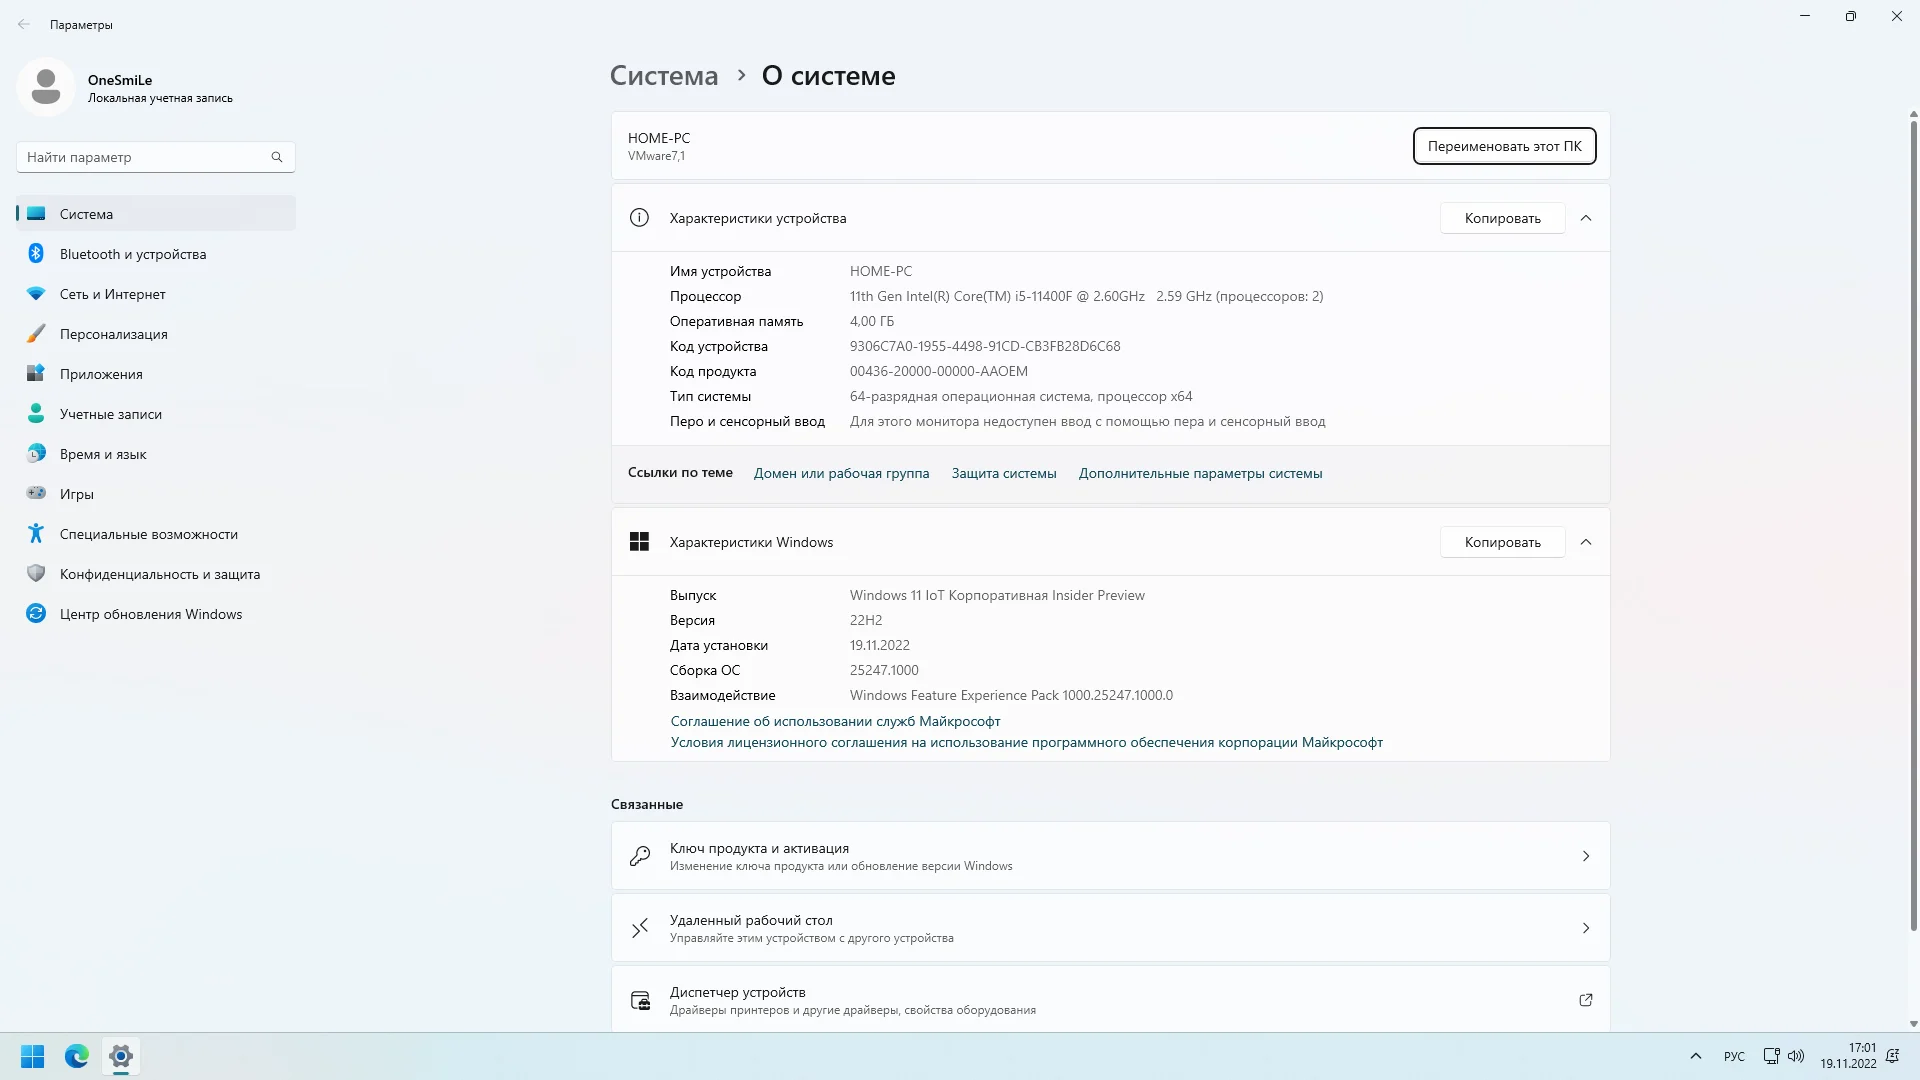Copy device specifications with Копировать
This screenshot has width=1920, height=1080.
point(1502,218)
